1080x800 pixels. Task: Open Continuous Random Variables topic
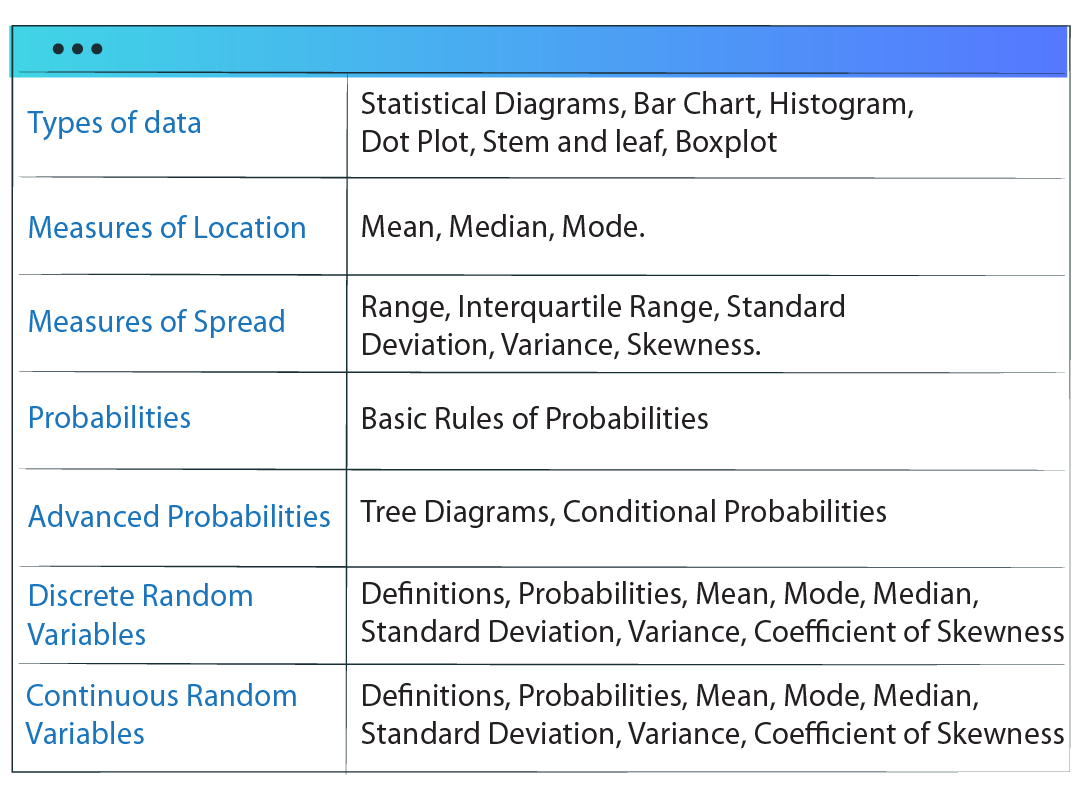click(161, 714)
